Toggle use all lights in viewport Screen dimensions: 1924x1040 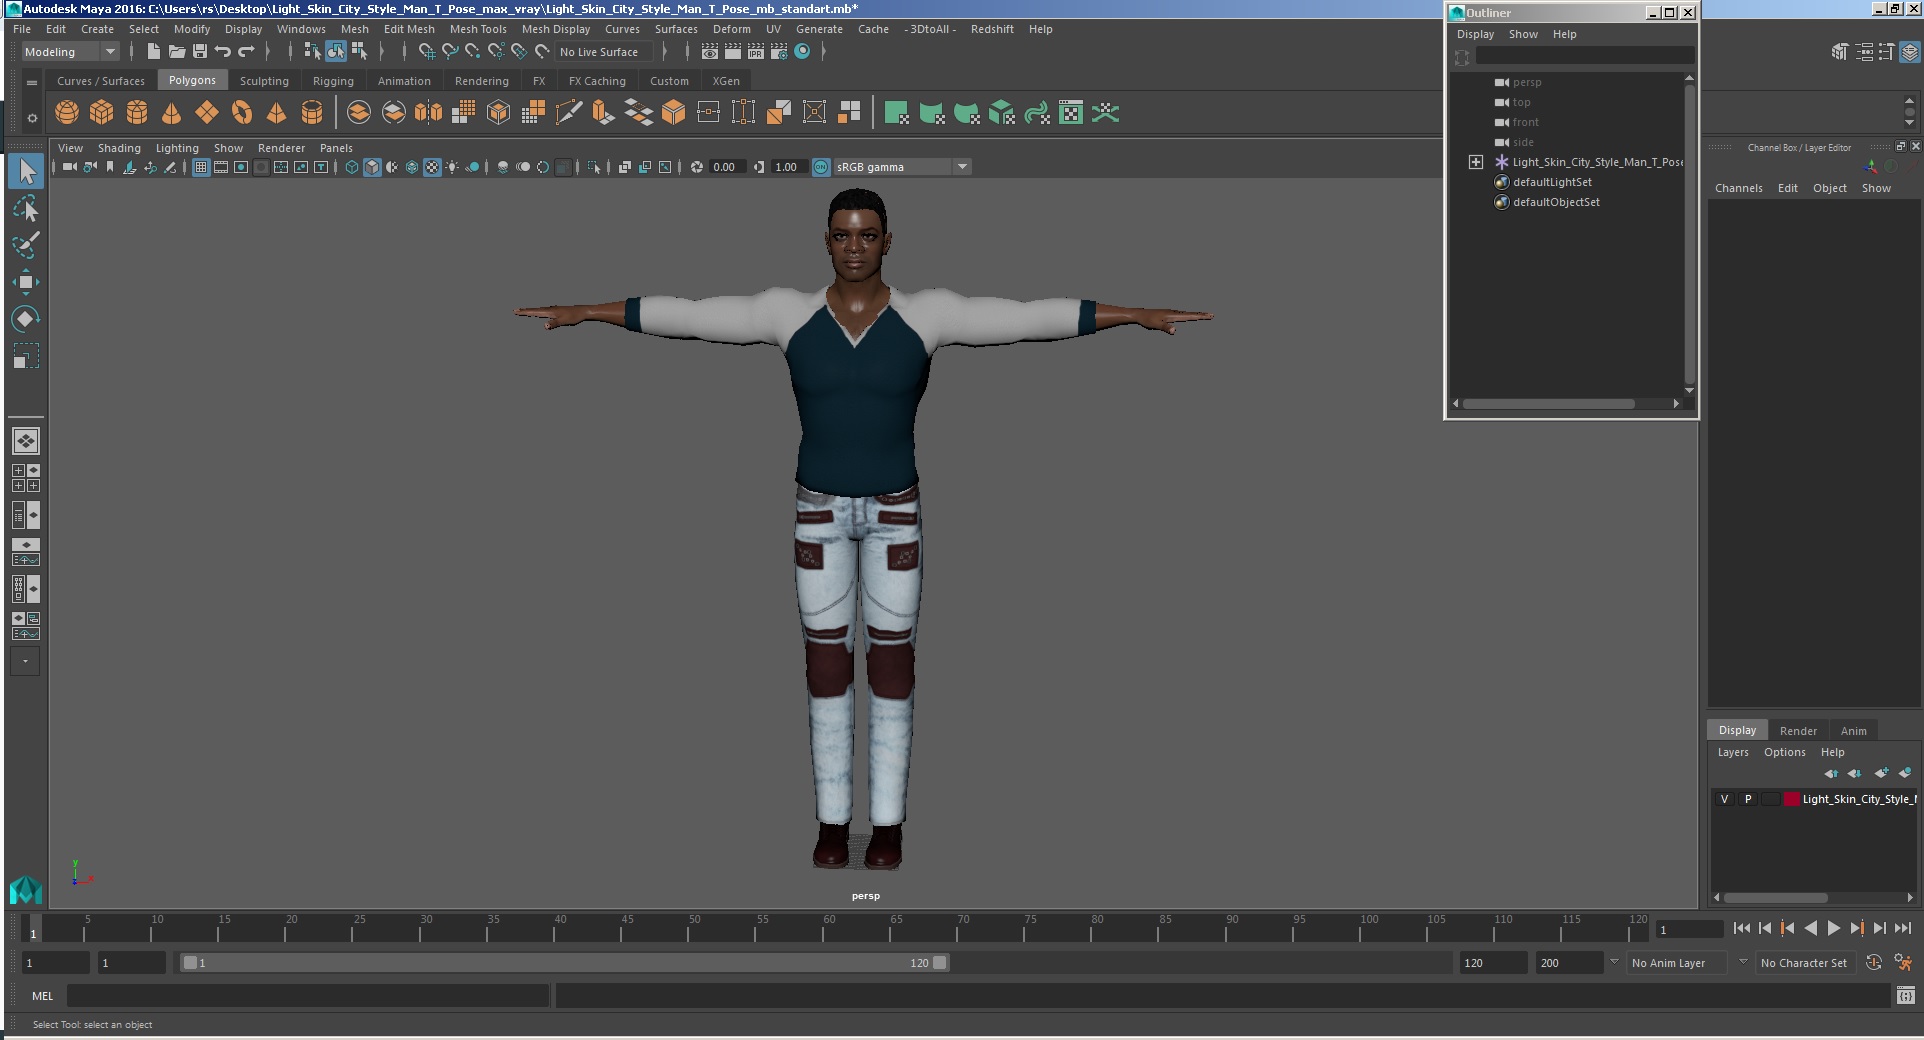click(452, 167)
